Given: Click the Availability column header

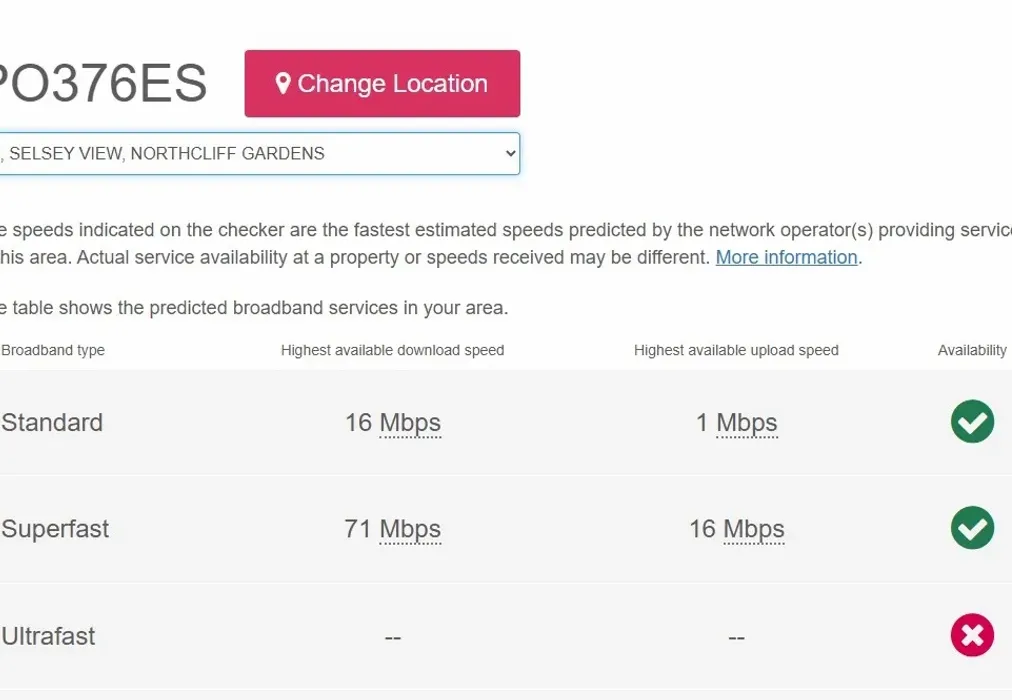Looking at the screenshot, I should 972,350.
